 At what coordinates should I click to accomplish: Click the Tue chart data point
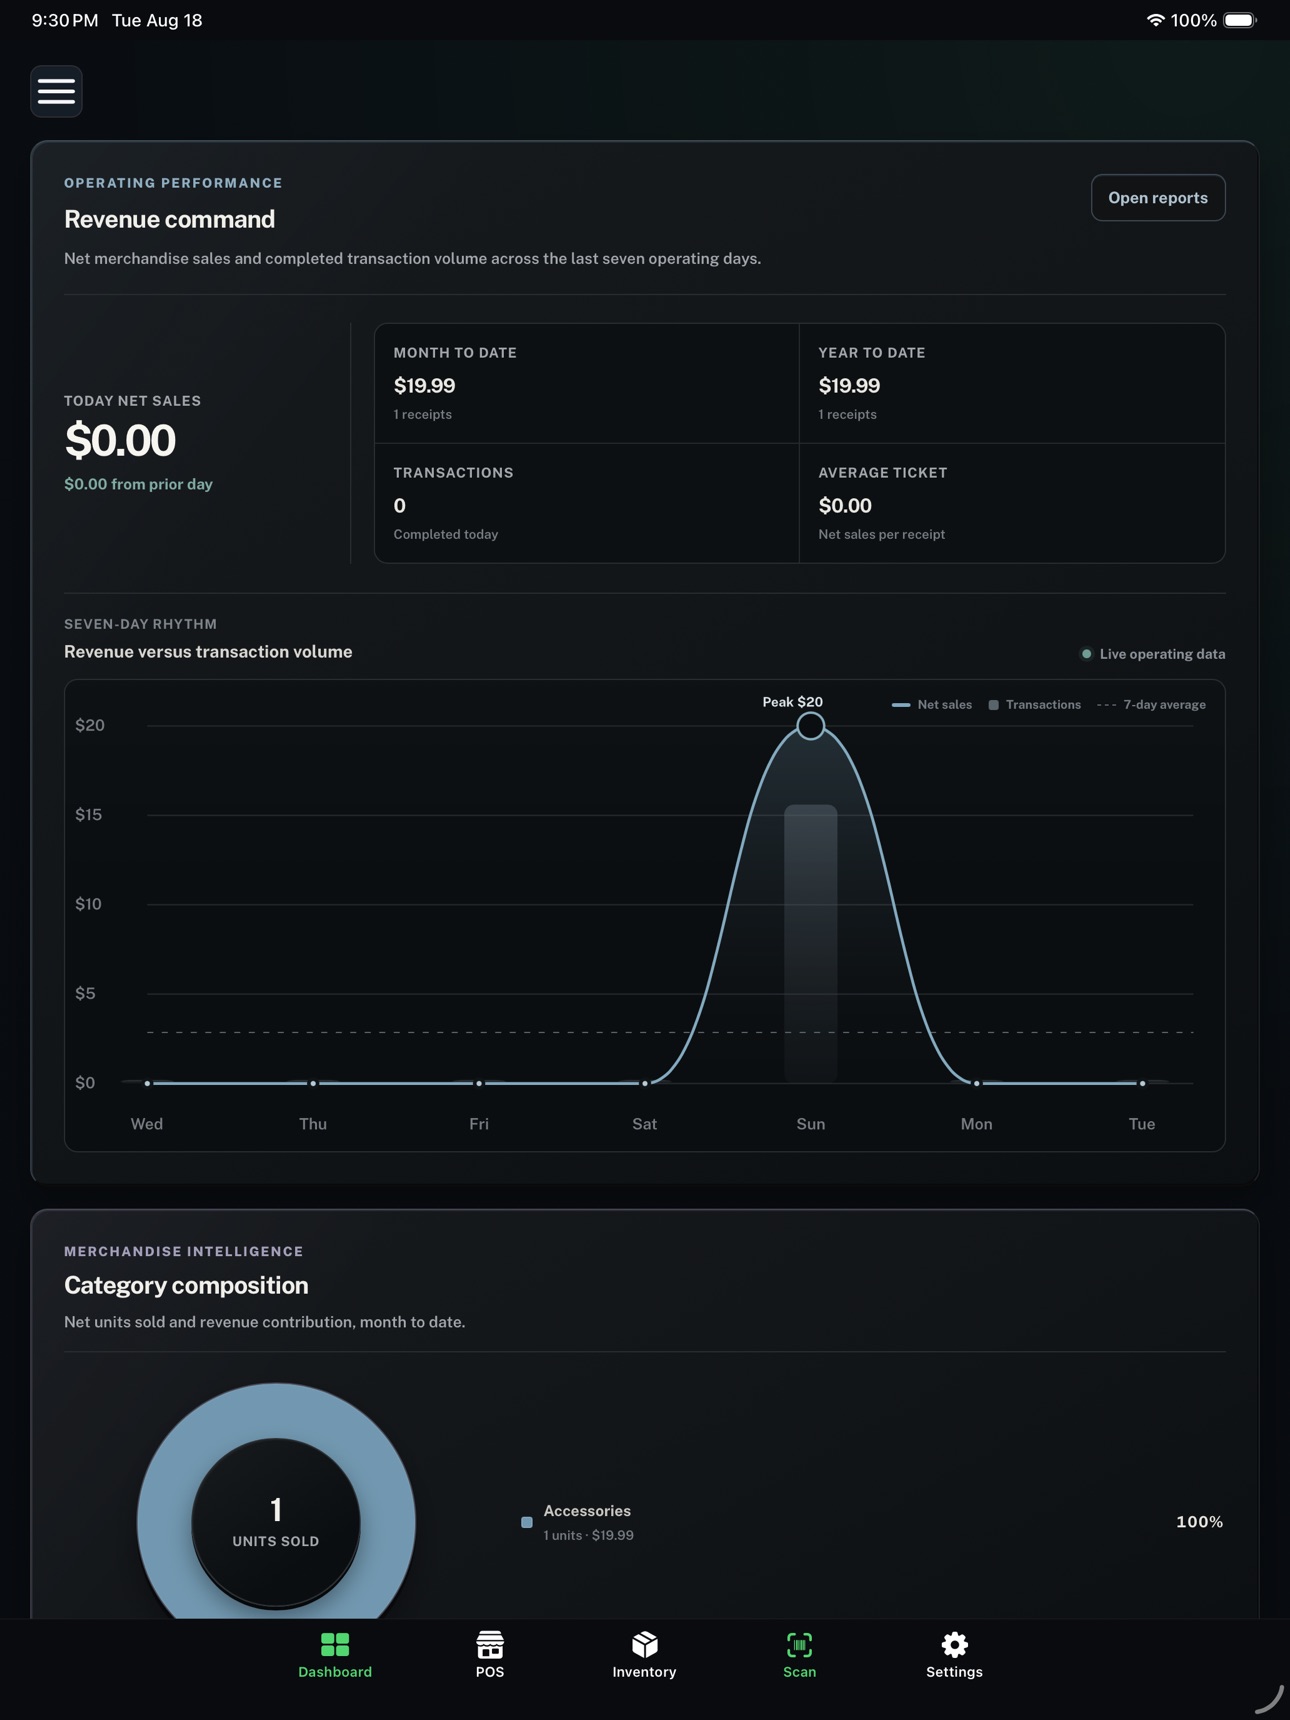(1143, 1083)
